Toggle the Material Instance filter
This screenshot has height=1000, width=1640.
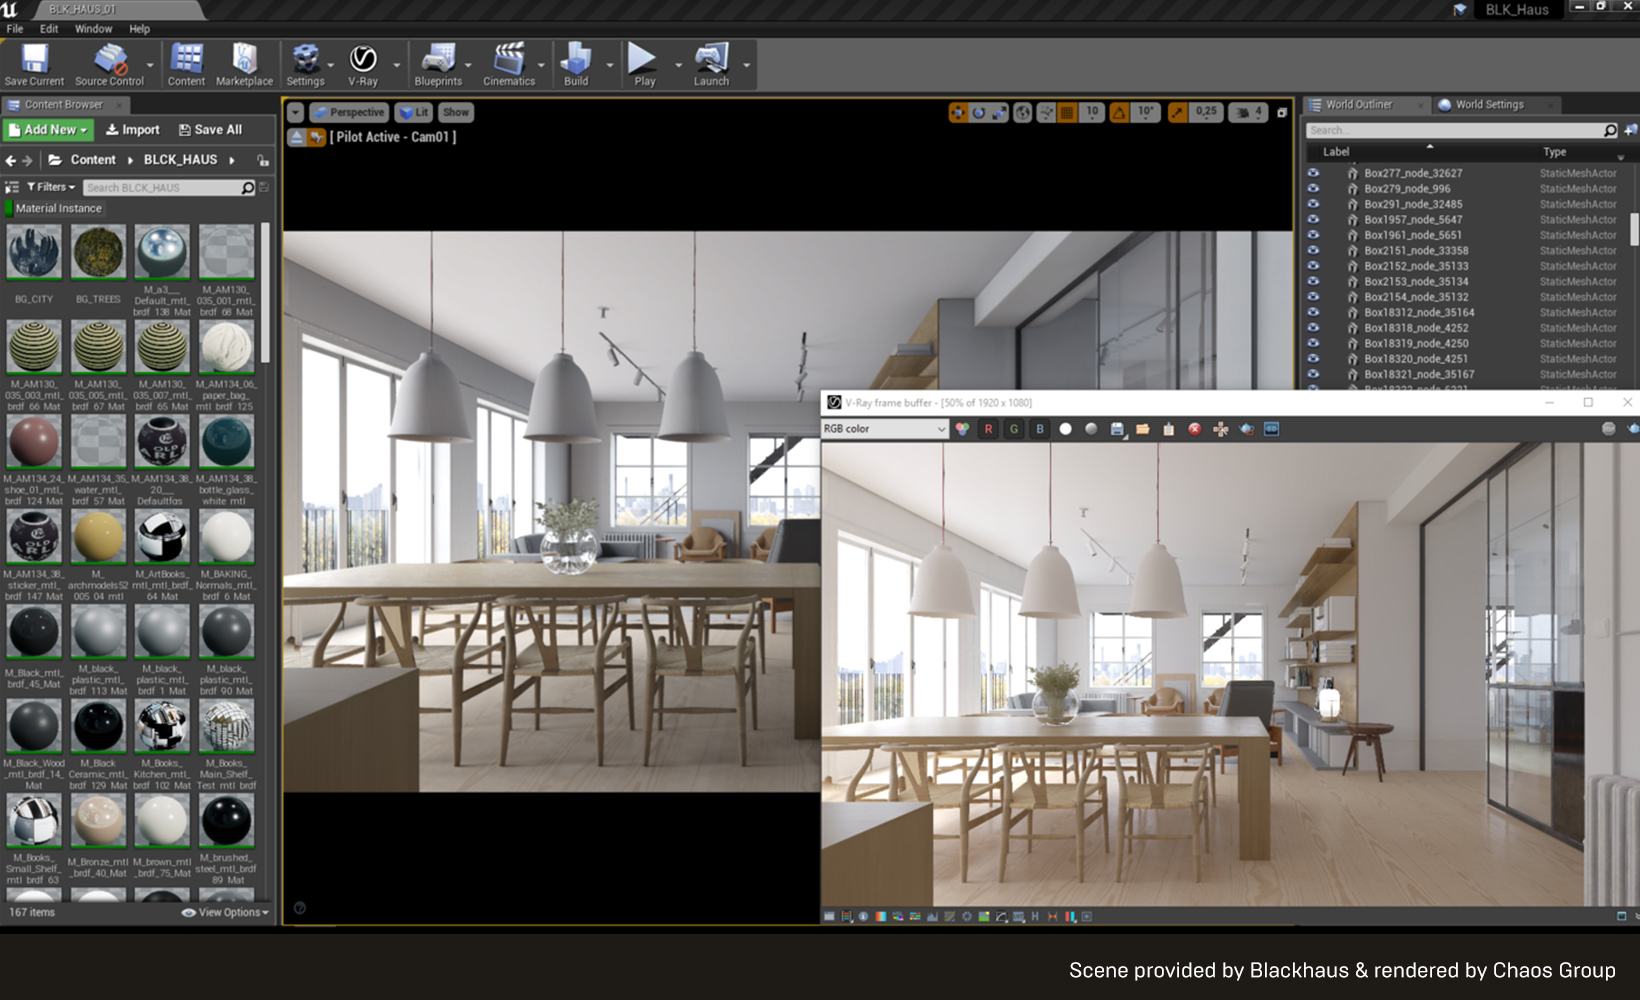(58, 209)
